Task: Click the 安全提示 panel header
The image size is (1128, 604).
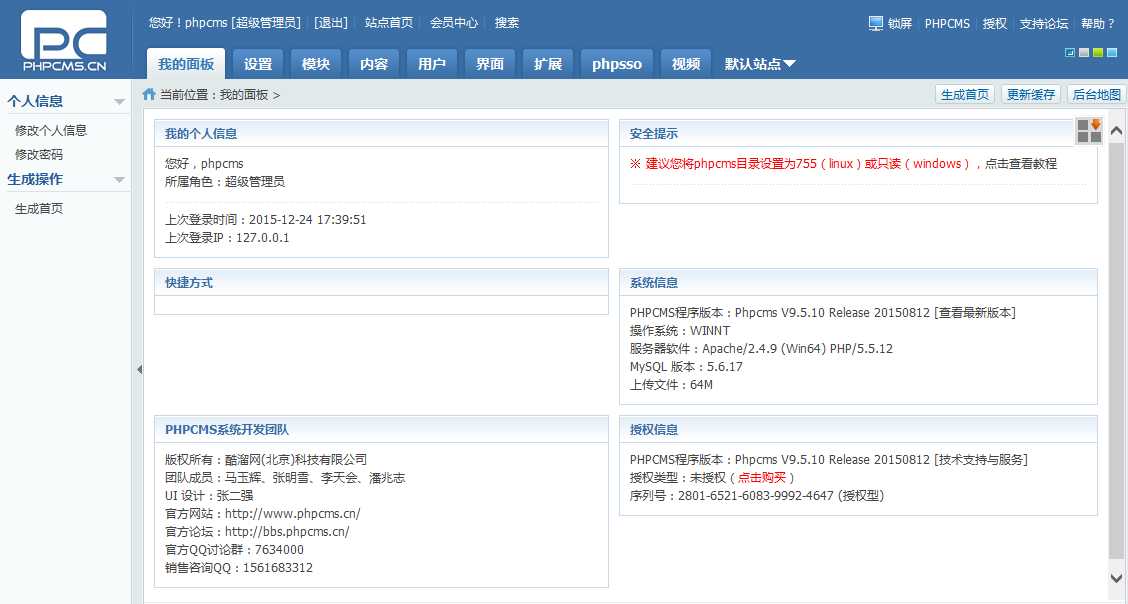Action: point(858,134)
